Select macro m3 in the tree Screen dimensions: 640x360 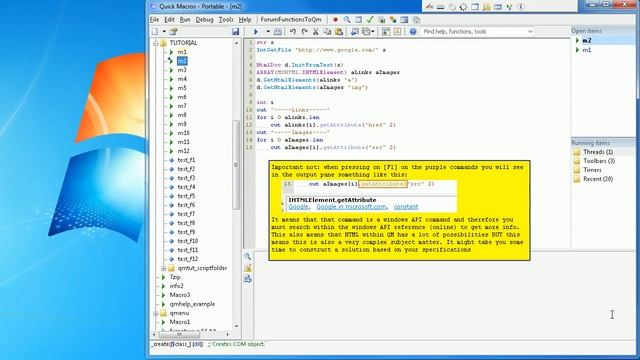click(x=182, y=70)
